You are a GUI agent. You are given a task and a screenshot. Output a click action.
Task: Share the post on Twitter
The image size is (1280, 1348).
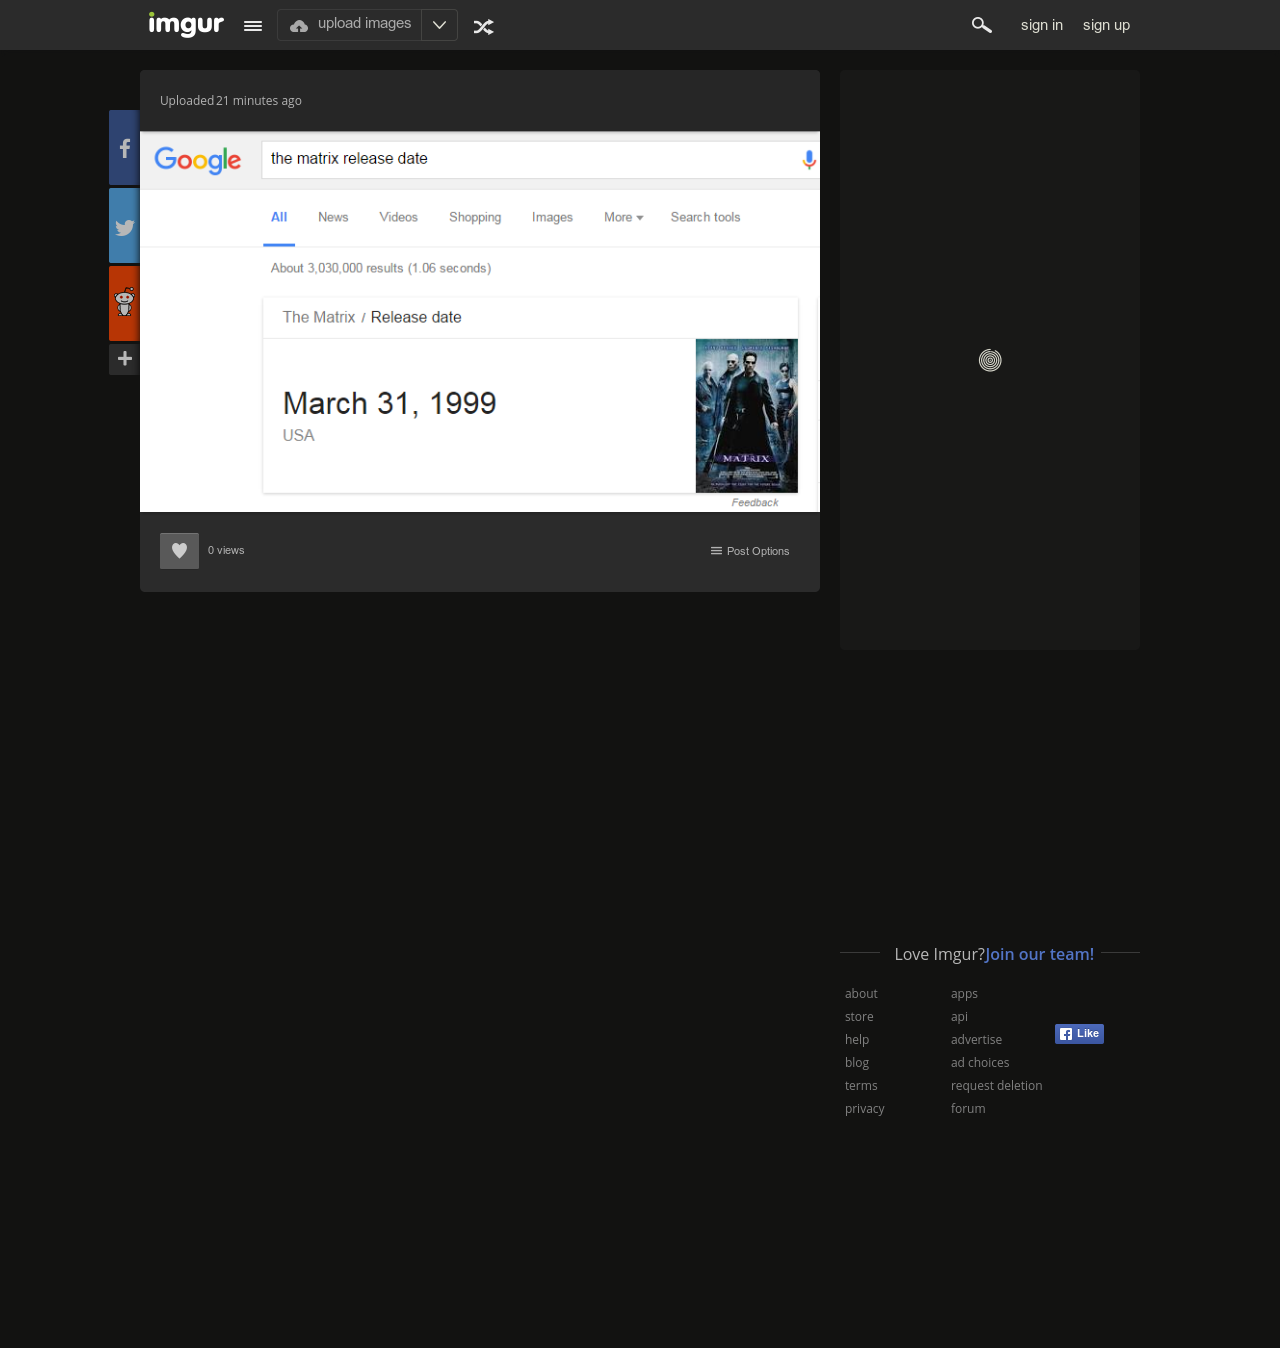124,226
